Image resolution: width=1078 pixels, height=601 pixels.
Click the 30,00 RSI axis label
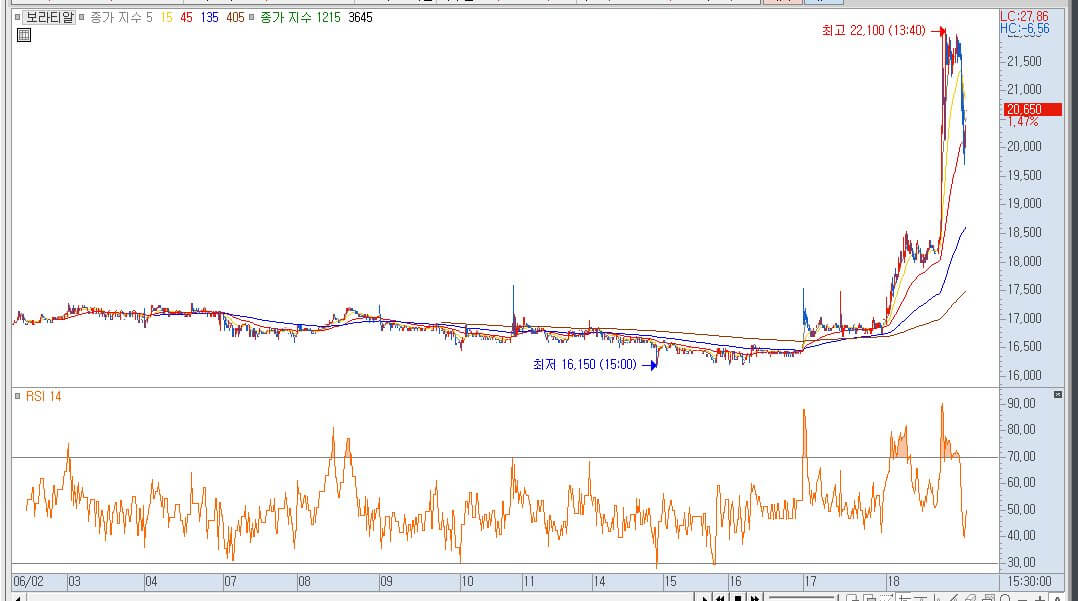click(1022, 562)
